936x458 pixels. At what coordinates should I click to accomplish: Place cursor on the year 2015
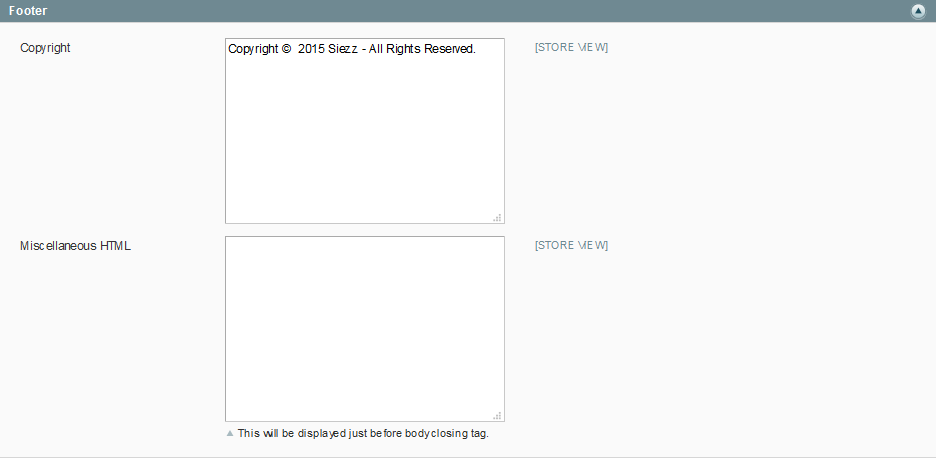tap(312, 49)
